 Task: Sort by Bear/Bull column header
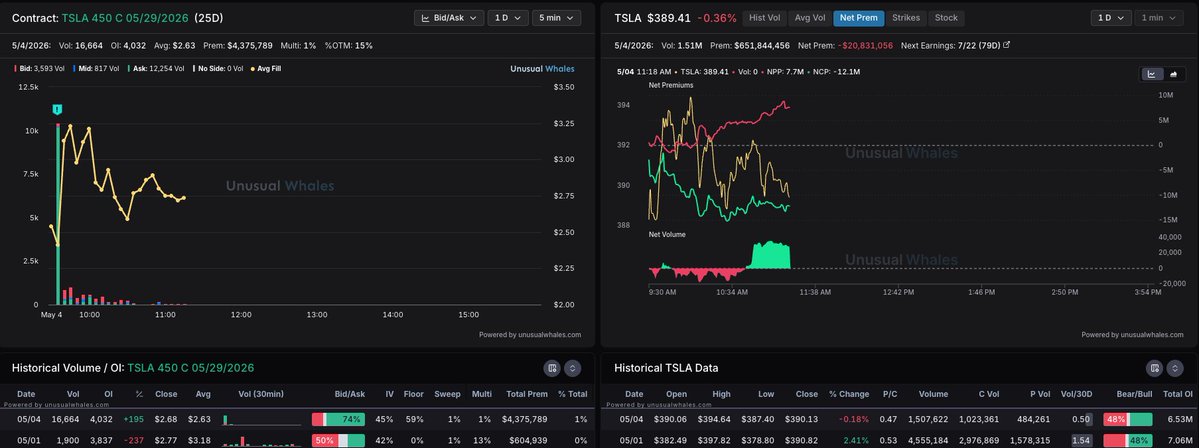point(1133,394)
